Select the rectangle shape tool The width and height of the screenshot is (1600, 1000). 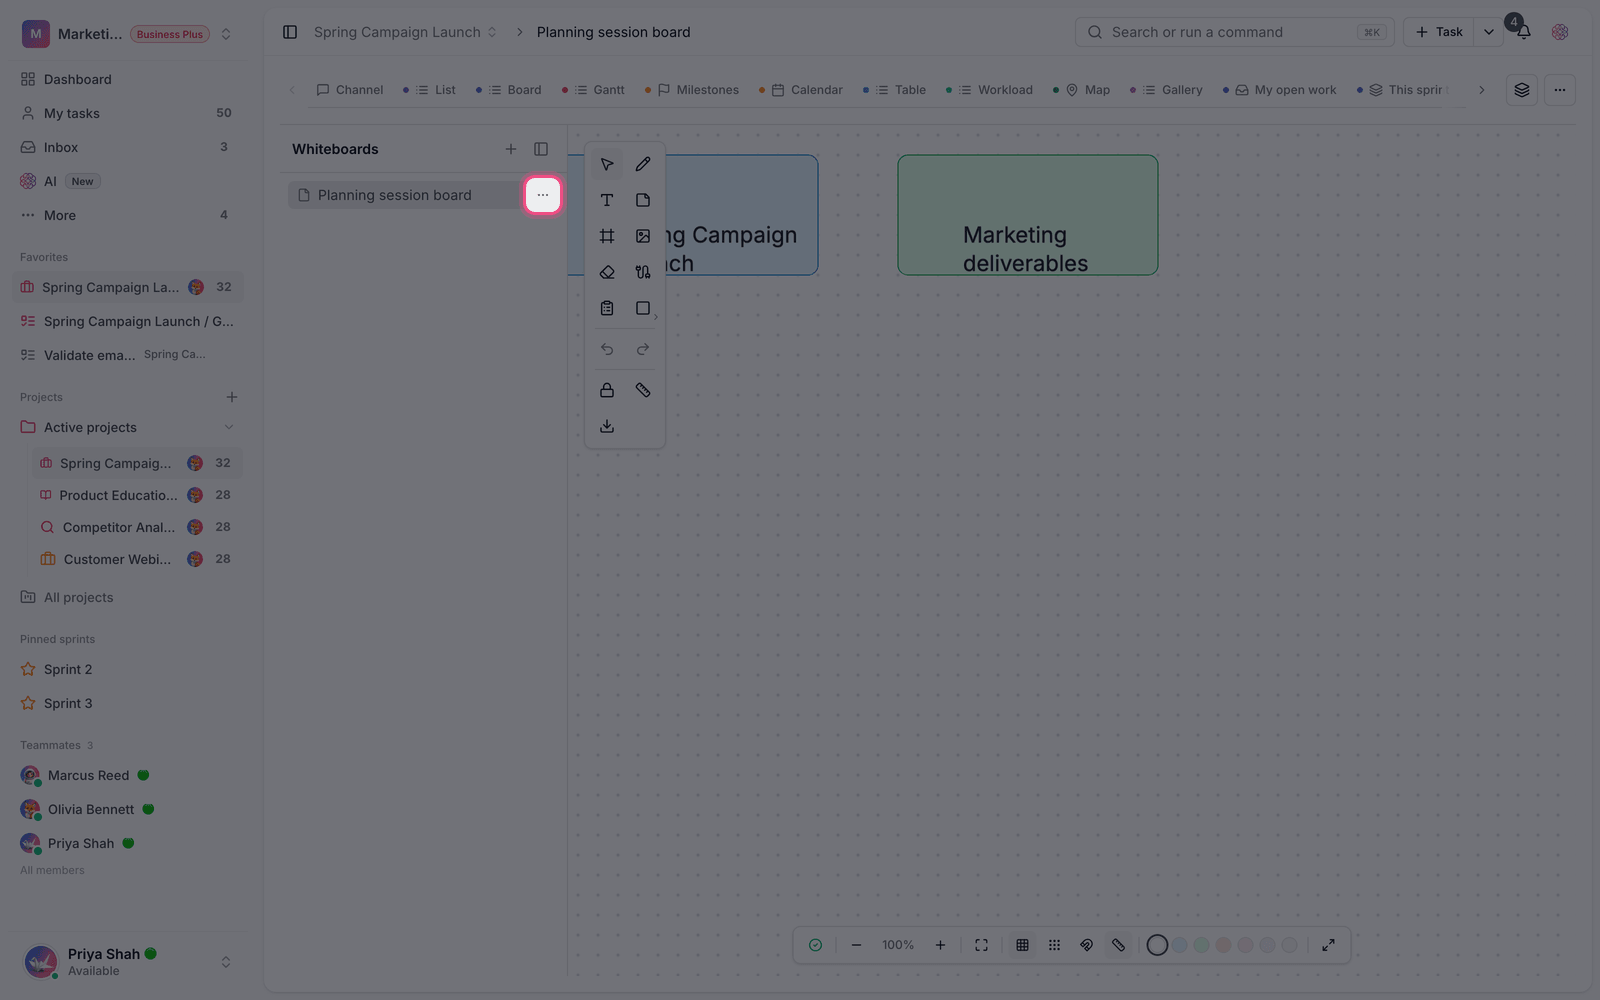pyautogui.click(x=643, y=308)
